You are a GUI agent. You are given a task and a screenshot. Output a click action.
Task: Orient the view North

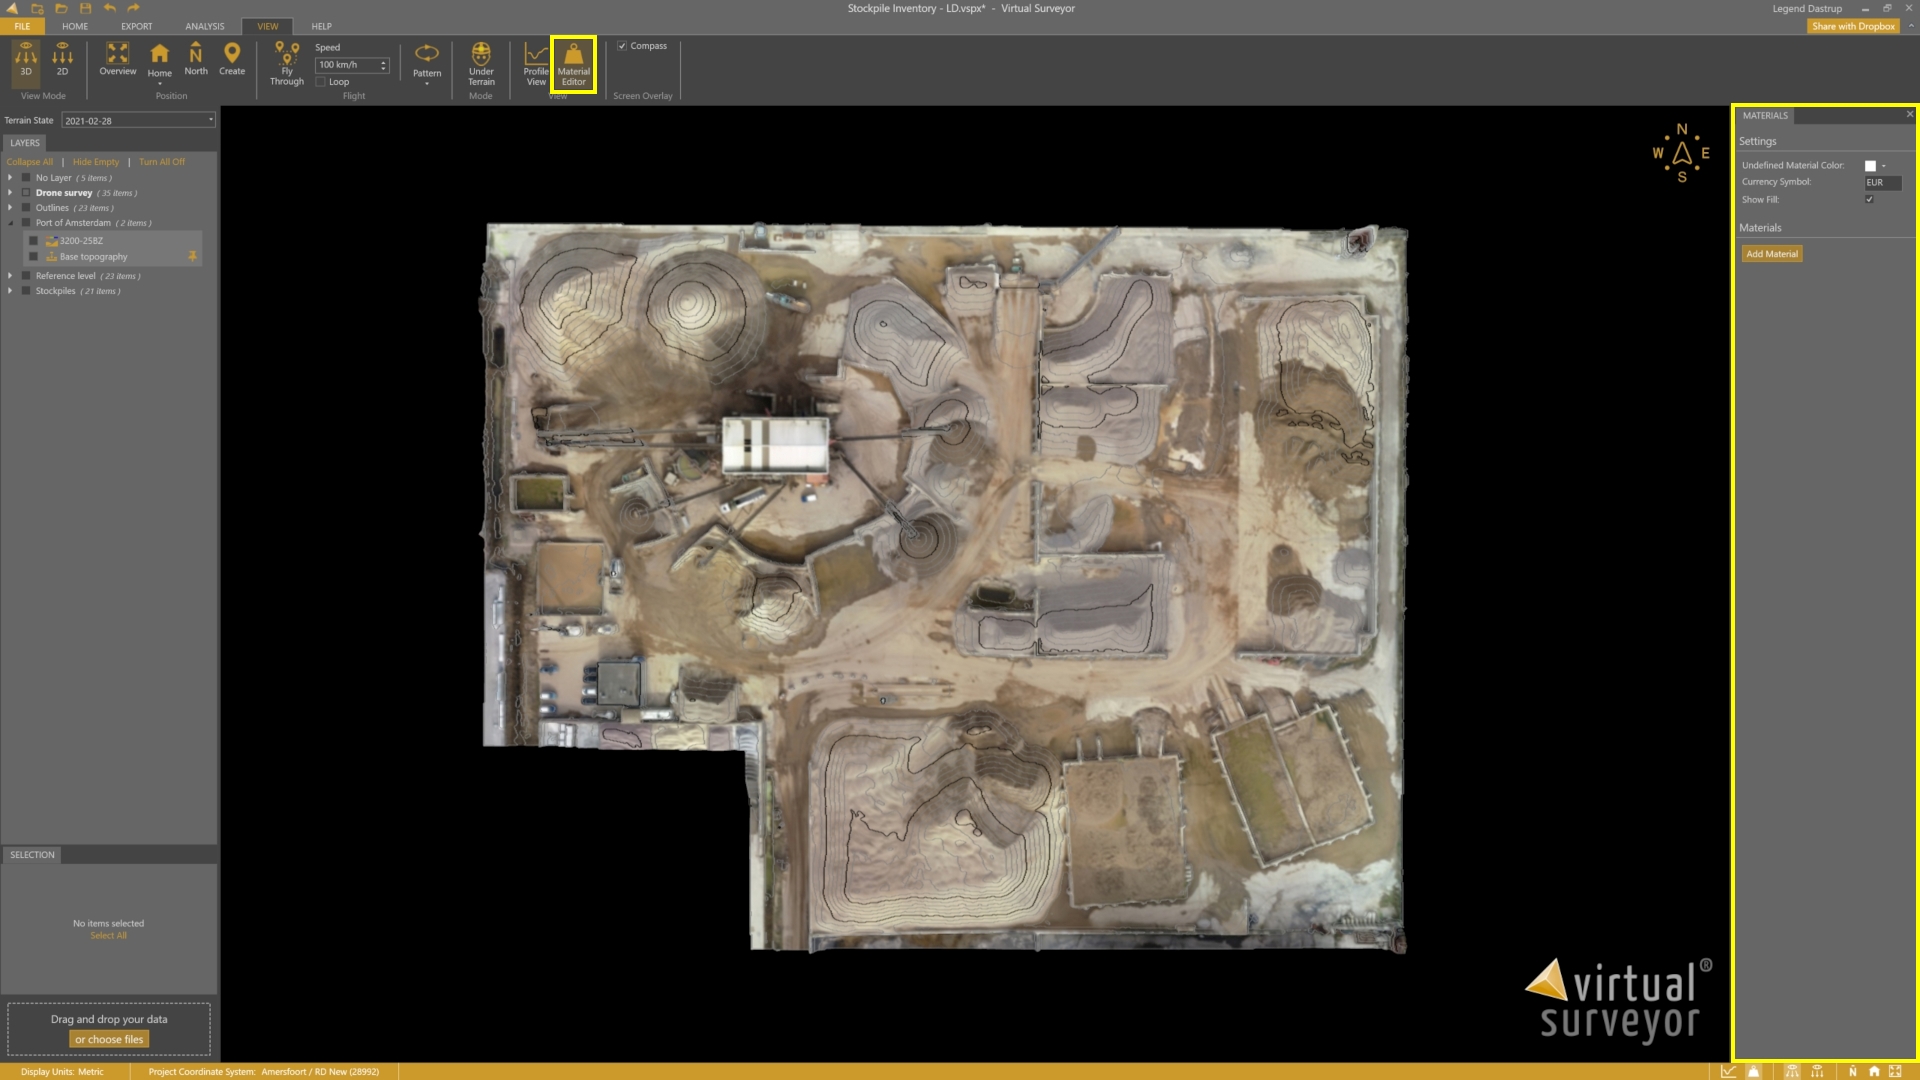[x=196, y=58]
